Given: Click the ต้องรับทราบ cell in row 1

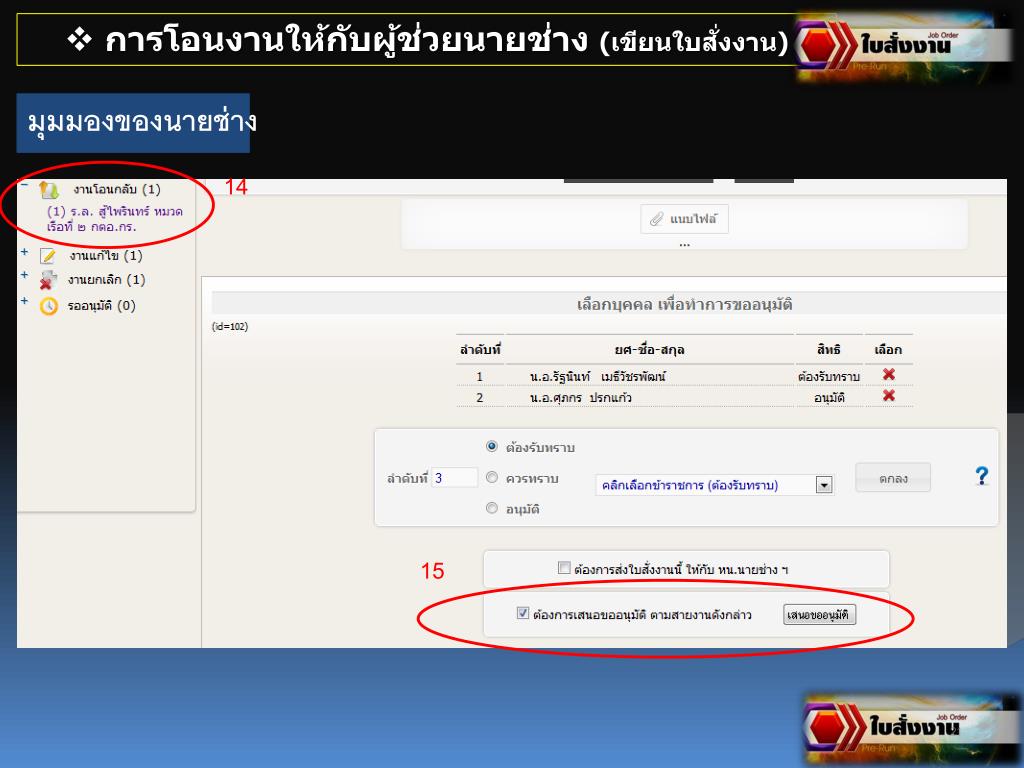Looking at the screenshot, I should (x=829, y=376).
